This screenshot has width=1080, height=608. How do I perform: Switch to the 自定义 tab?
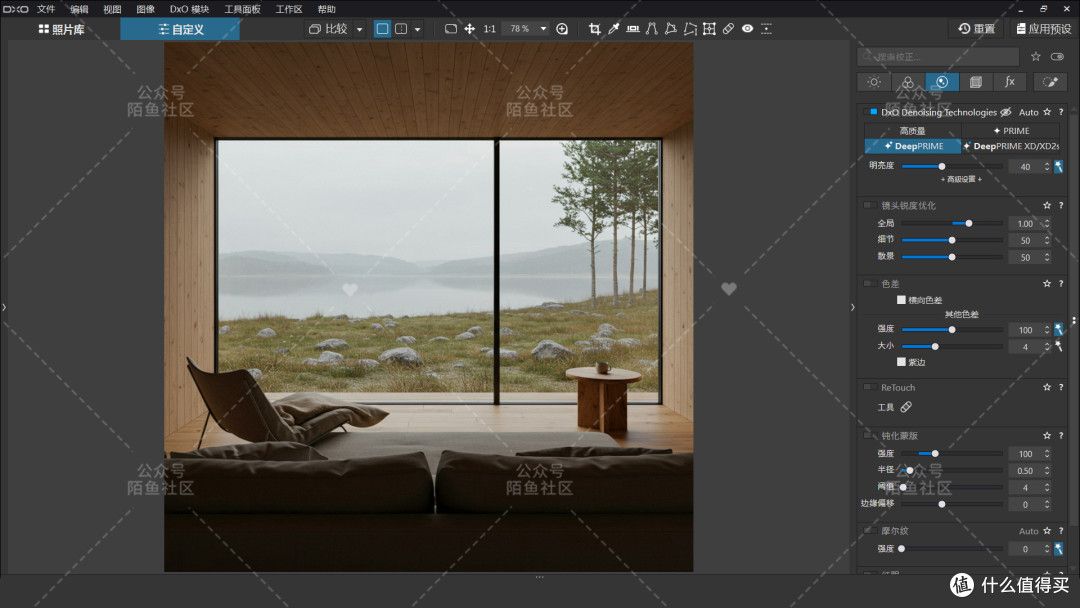coord(180,29)
